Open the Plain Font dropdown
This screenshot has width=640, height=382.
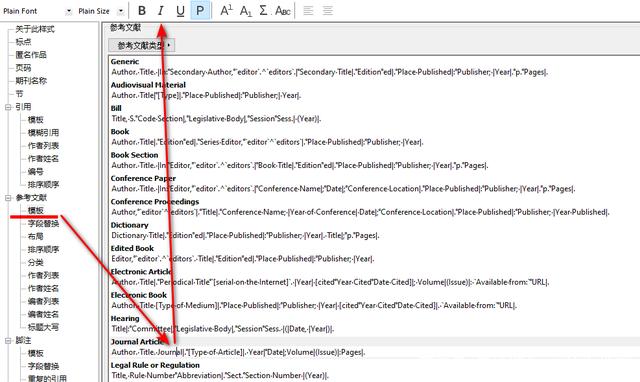click(68, 11)
